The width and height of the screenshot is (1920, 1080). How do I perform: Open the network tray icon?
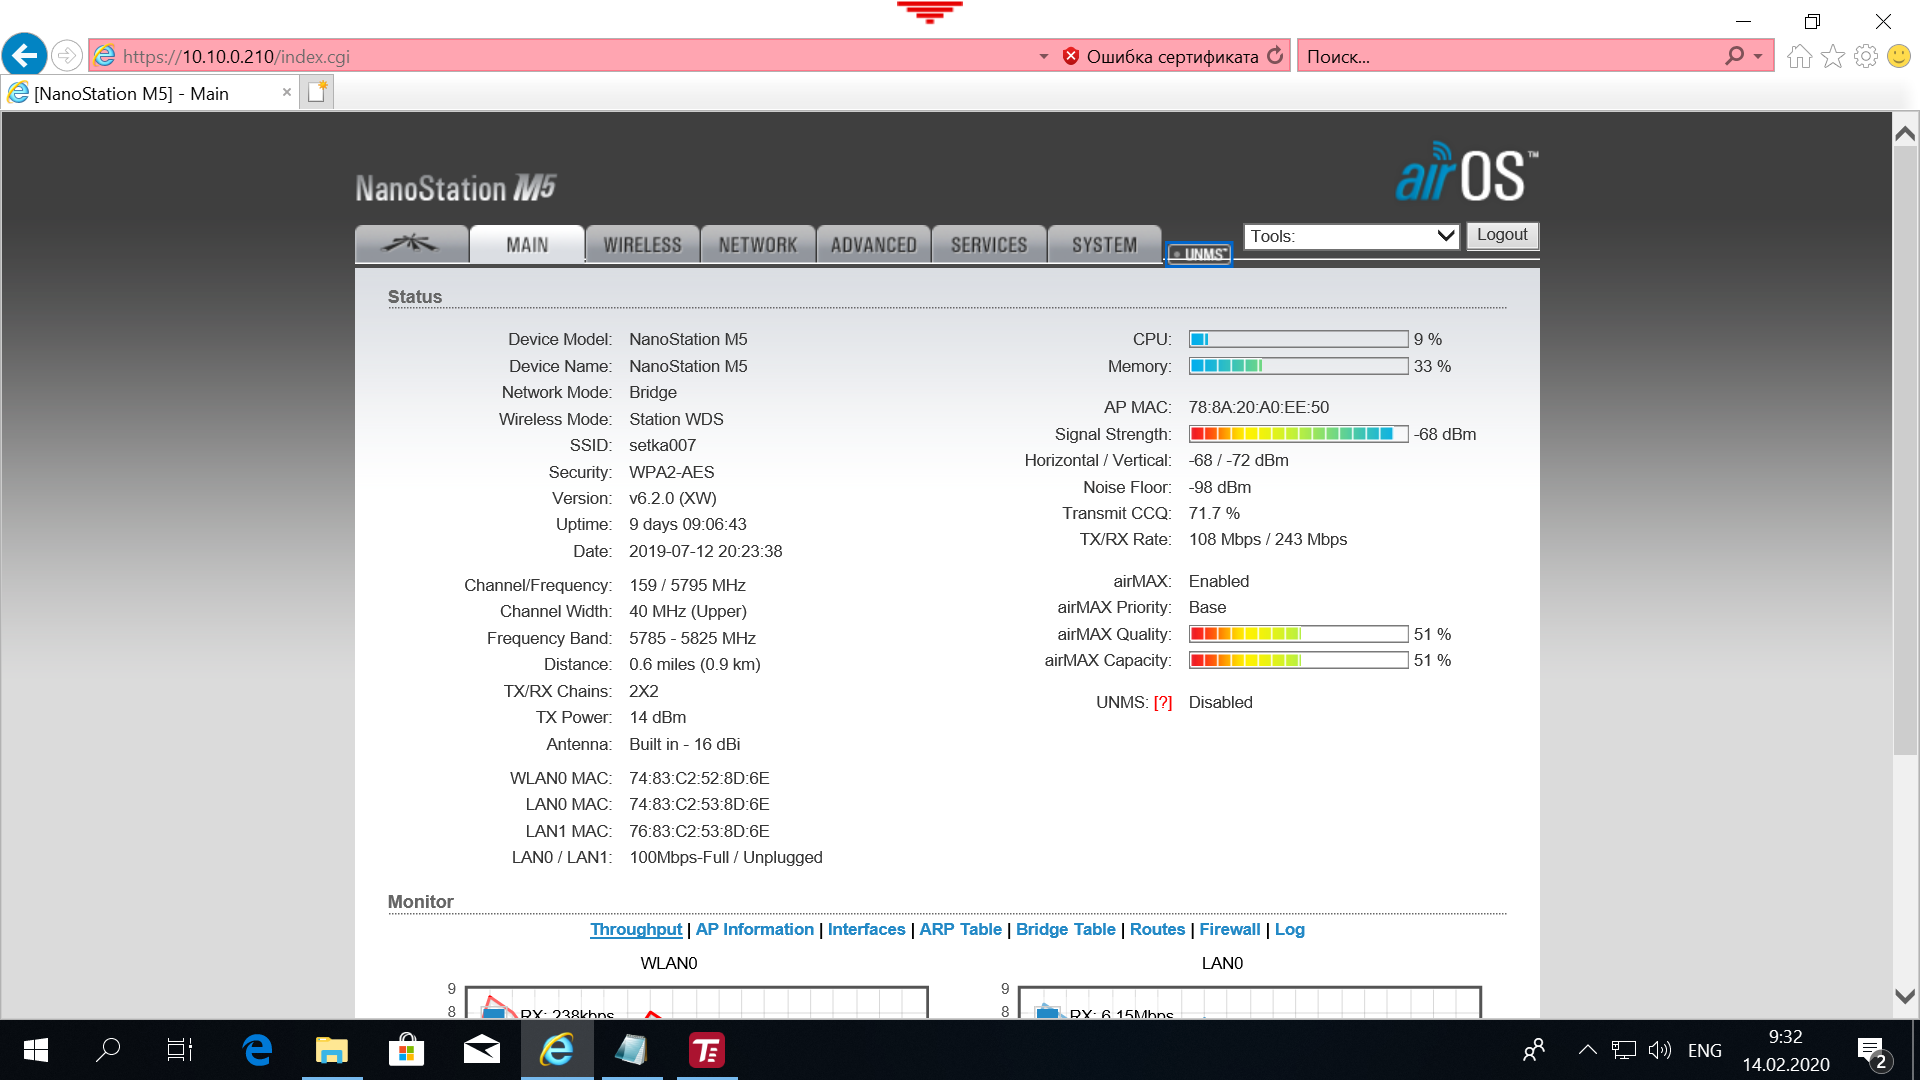(x=1624, y=1050)
